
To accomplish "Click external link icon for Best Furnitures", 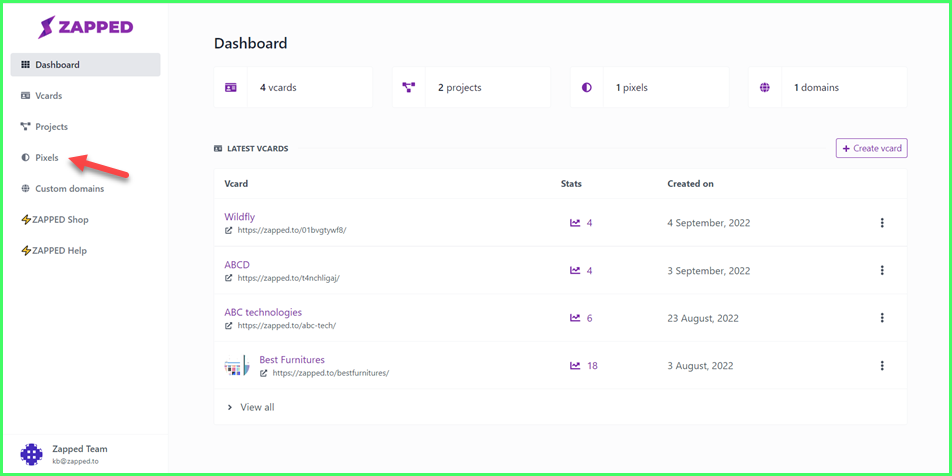I will 264,373.
